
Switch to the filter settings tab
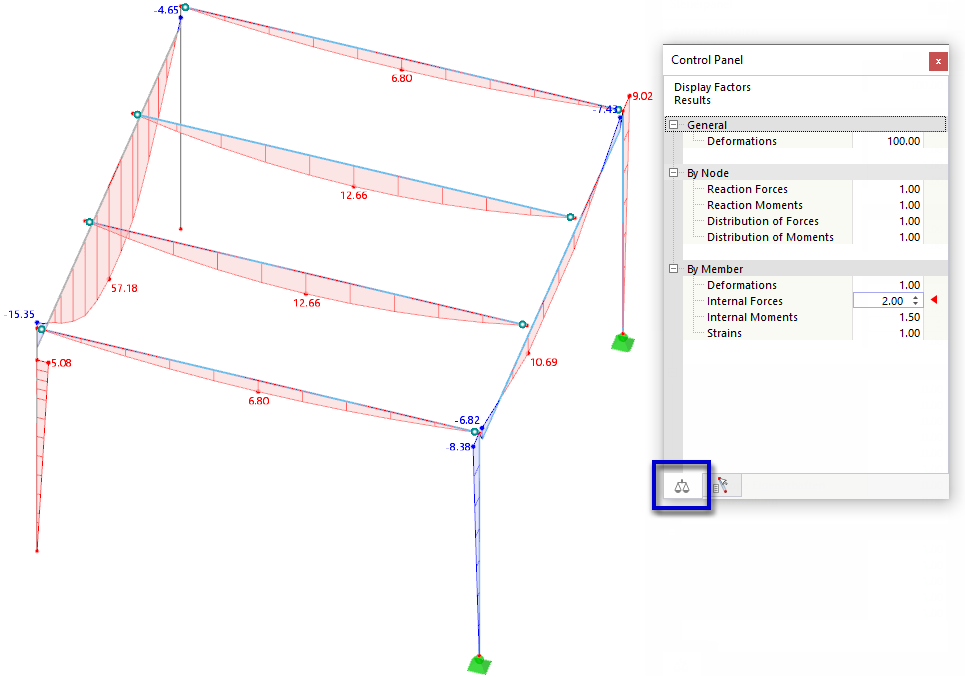[x=723, y=485]
